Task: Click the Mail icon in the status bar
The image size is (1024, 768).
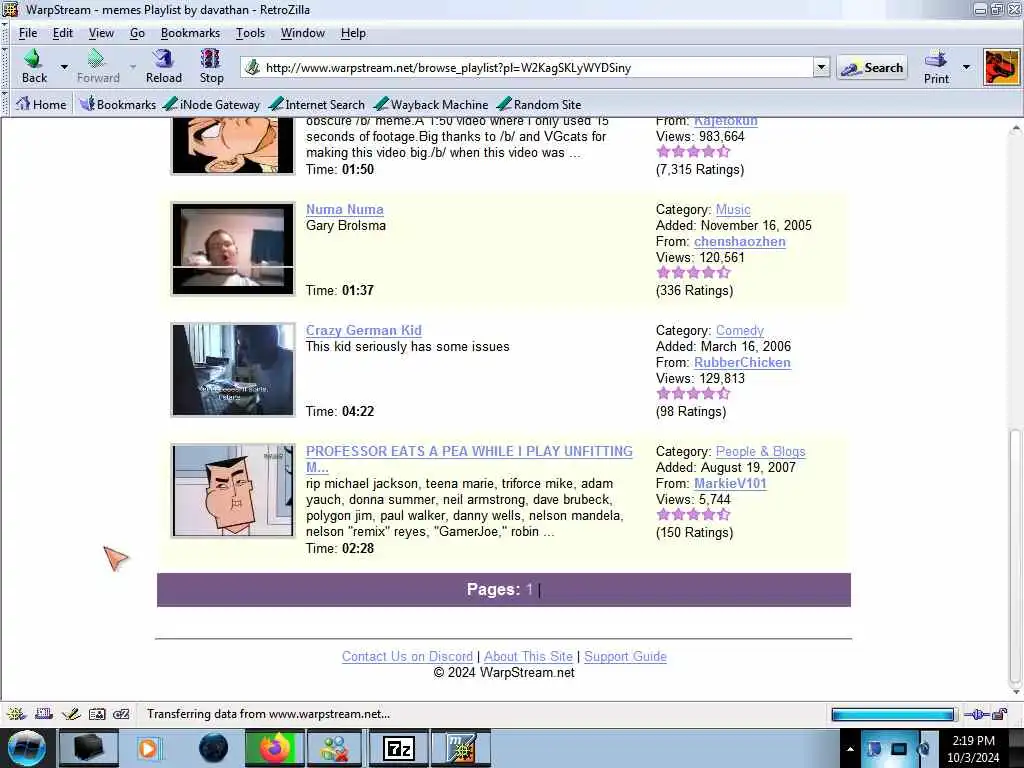Action: [43, 714]
